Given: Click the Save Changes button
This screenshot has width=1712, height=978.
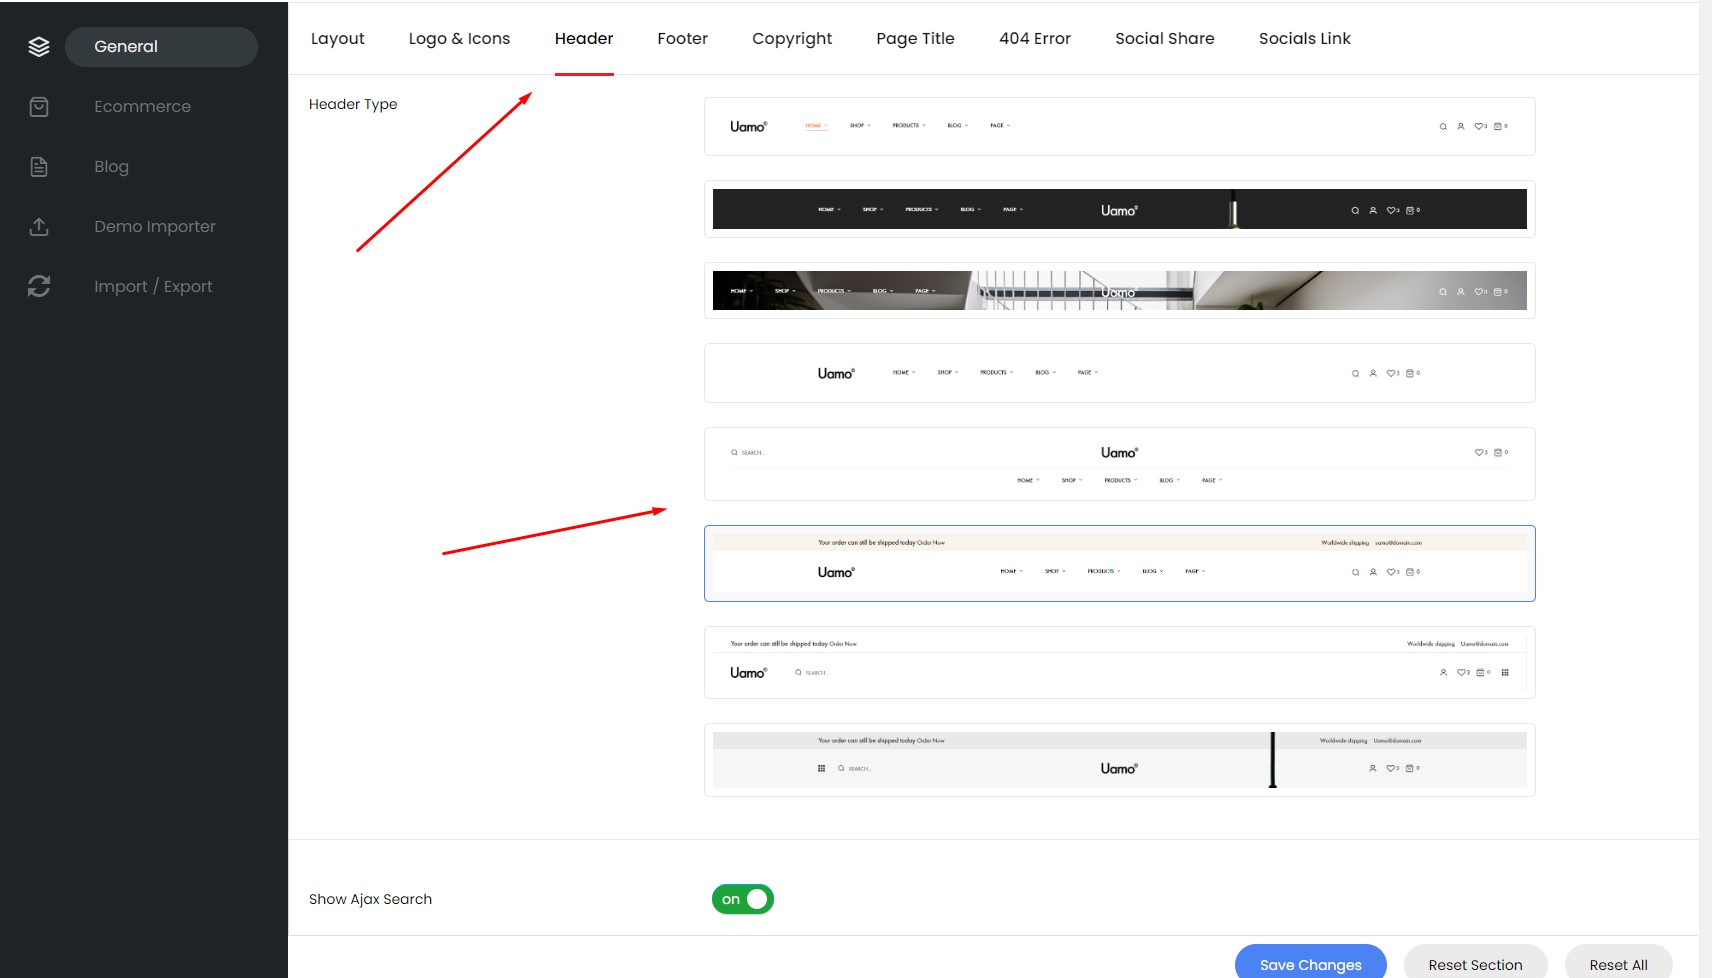Looking at the screenshot, I should tap(1311, 964).
